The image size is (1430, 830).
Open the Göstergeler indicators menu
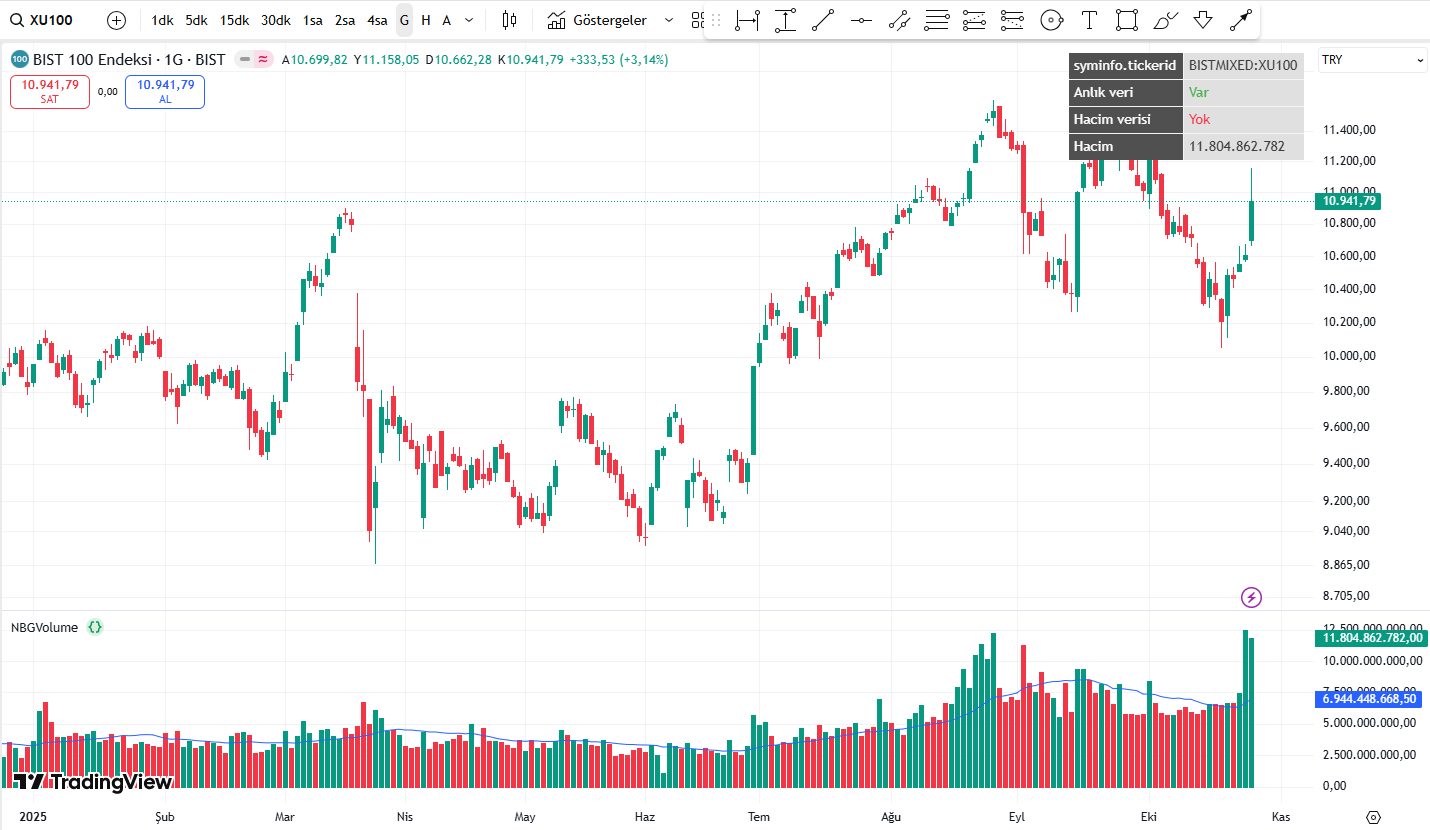click(598, 20)
